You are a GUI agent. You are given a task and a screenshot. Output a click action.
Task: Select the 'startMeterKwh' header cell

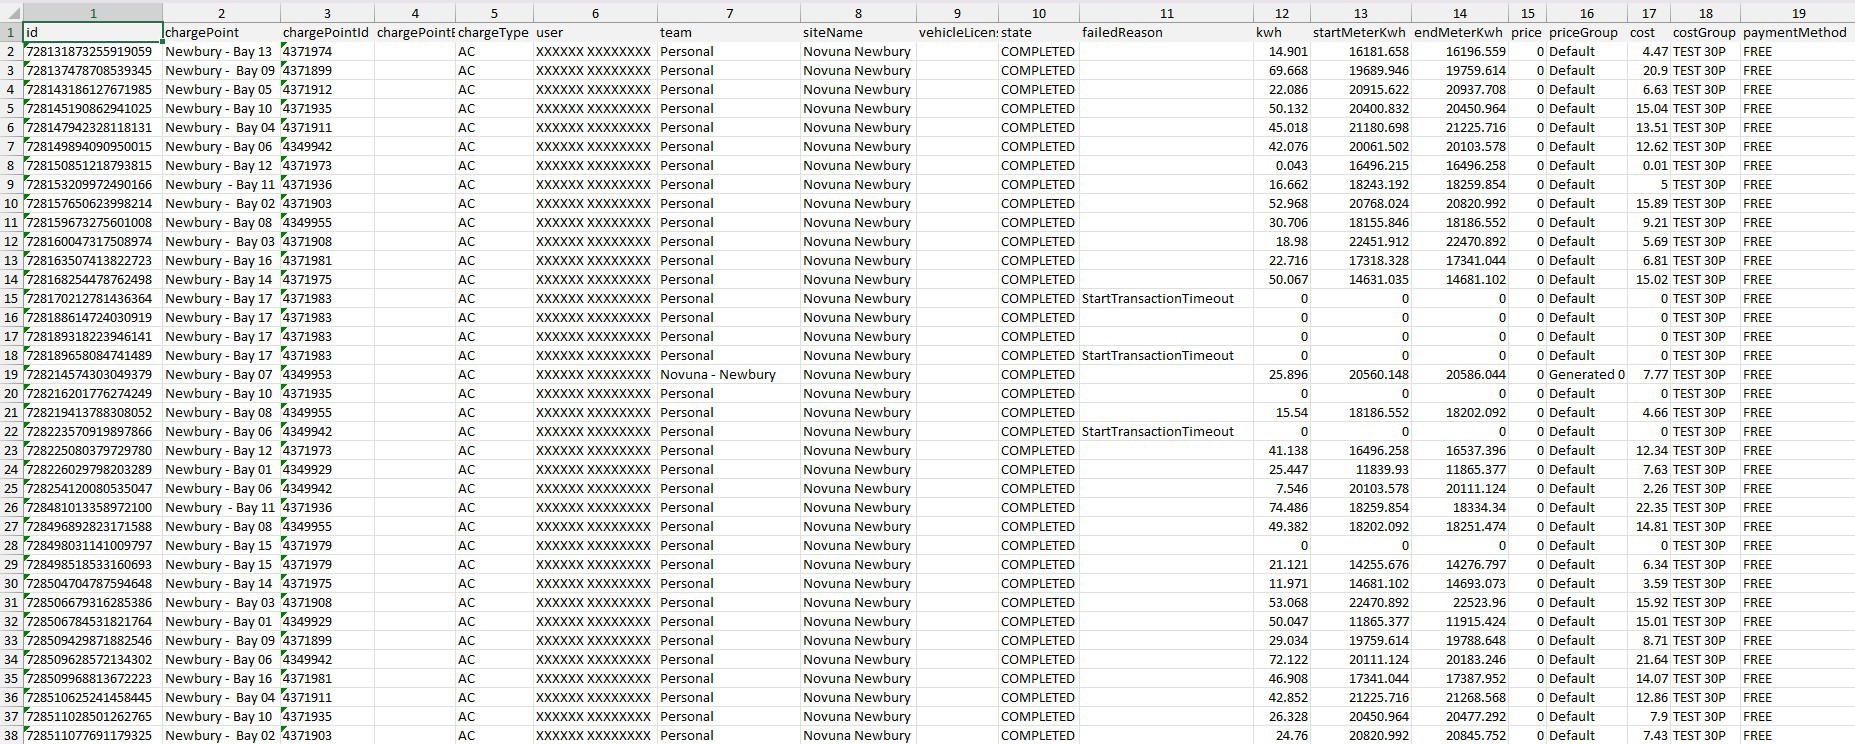pyautogui.click(x=1360, y=33)
